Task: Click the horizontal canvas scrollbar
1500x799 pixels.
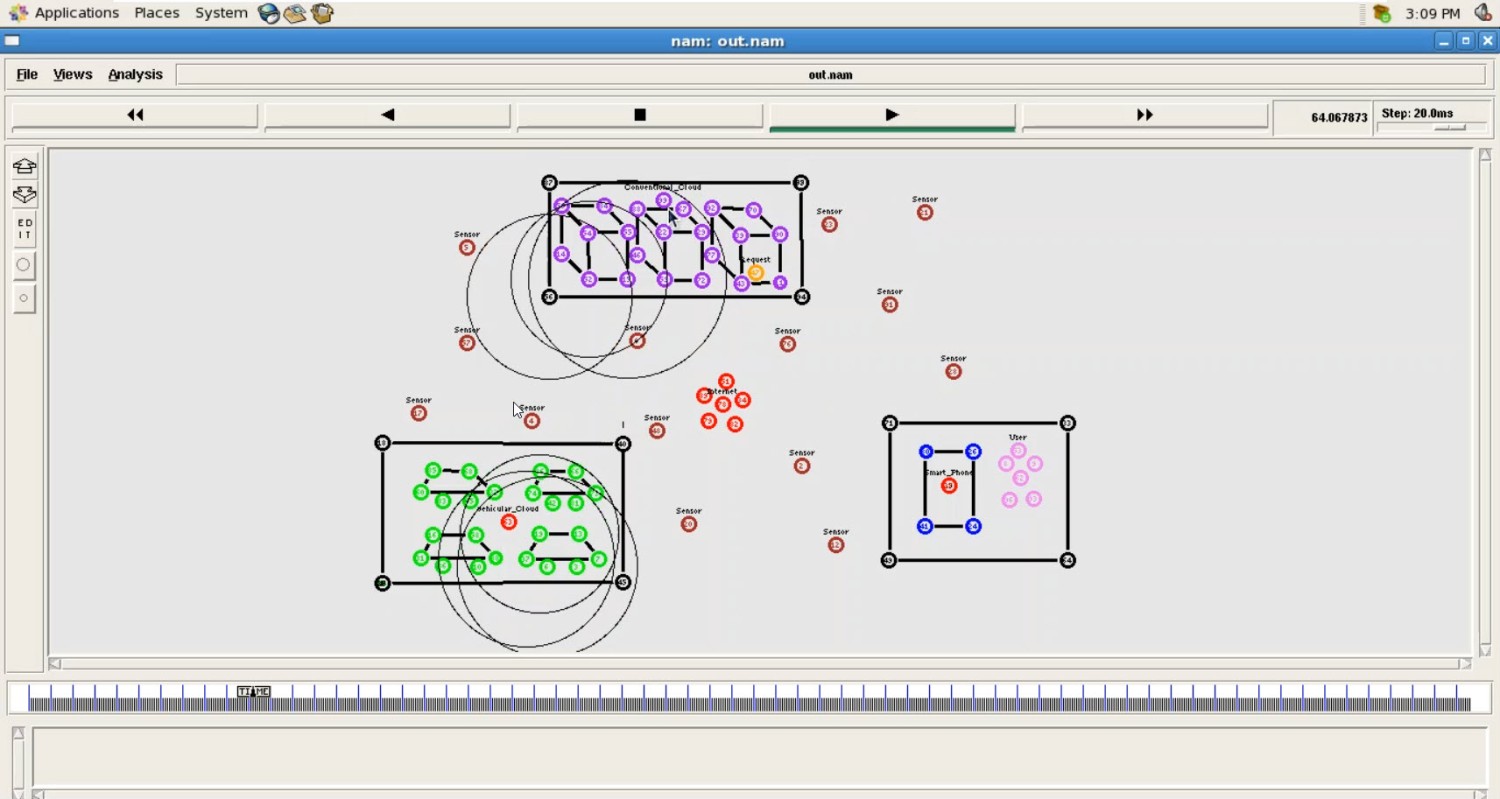Action: point(700,663)
